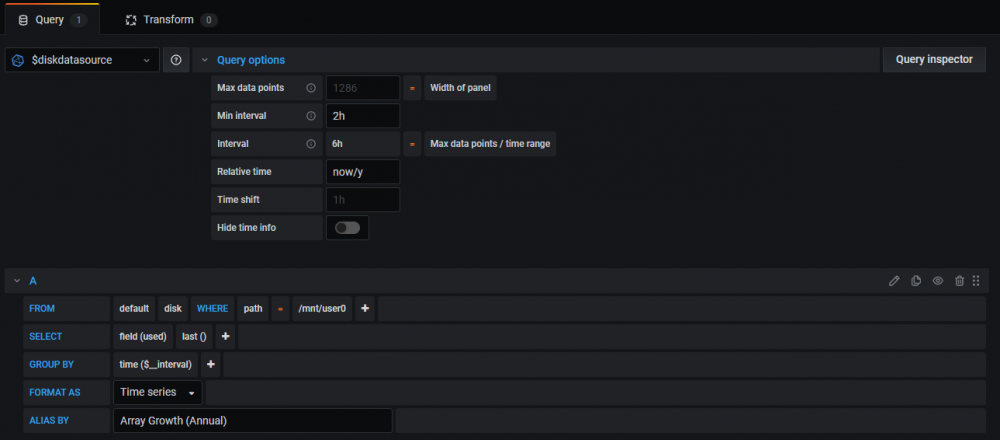Screen dimensions: 1000x440
Task: Click the Query options heading
Action: [x=251, y=60]
